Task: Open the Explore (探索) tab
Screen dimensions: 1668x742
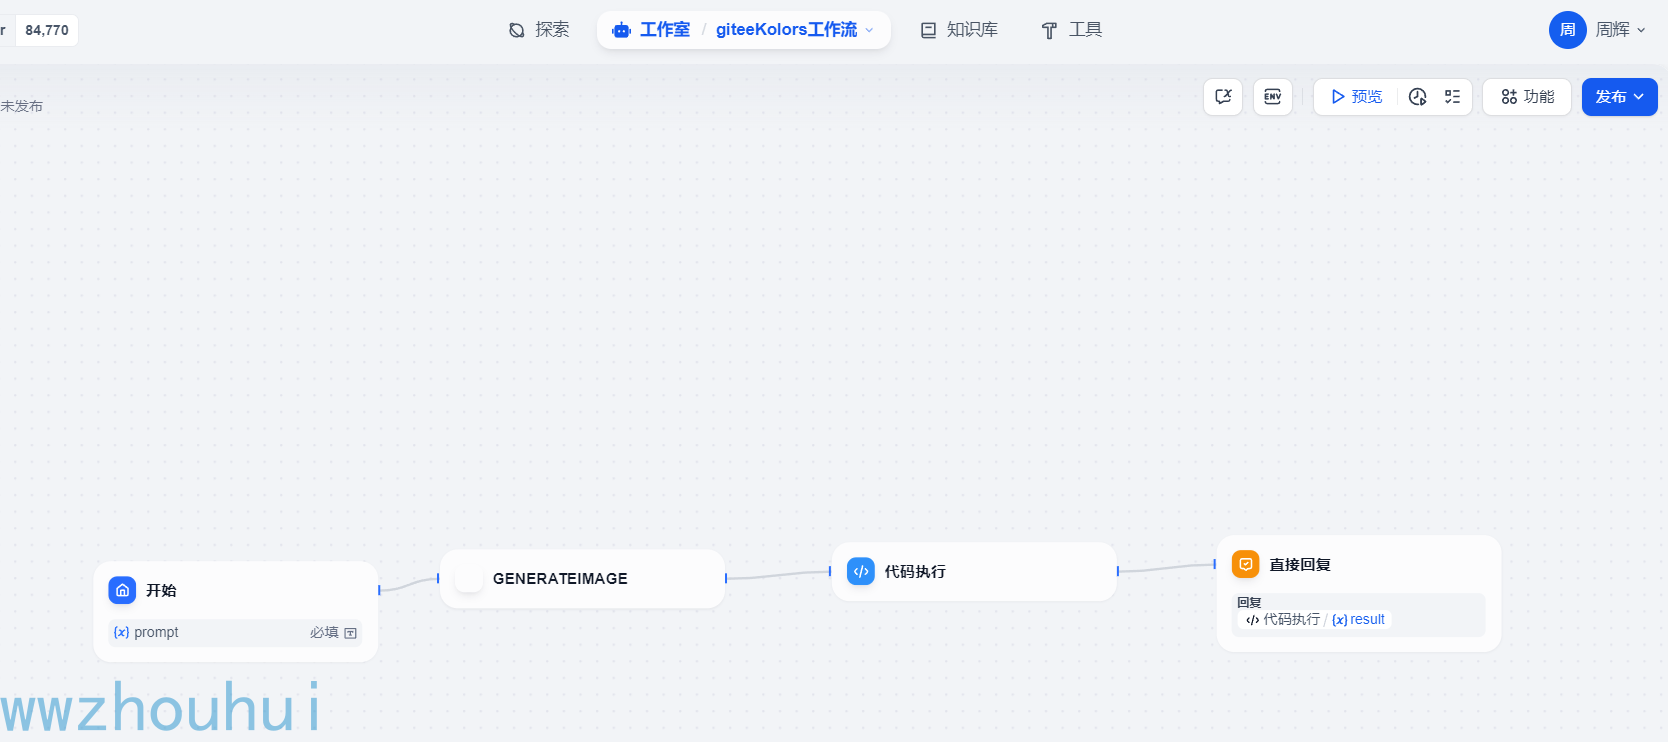Action: pyautogui.click(x=538, y=30)
